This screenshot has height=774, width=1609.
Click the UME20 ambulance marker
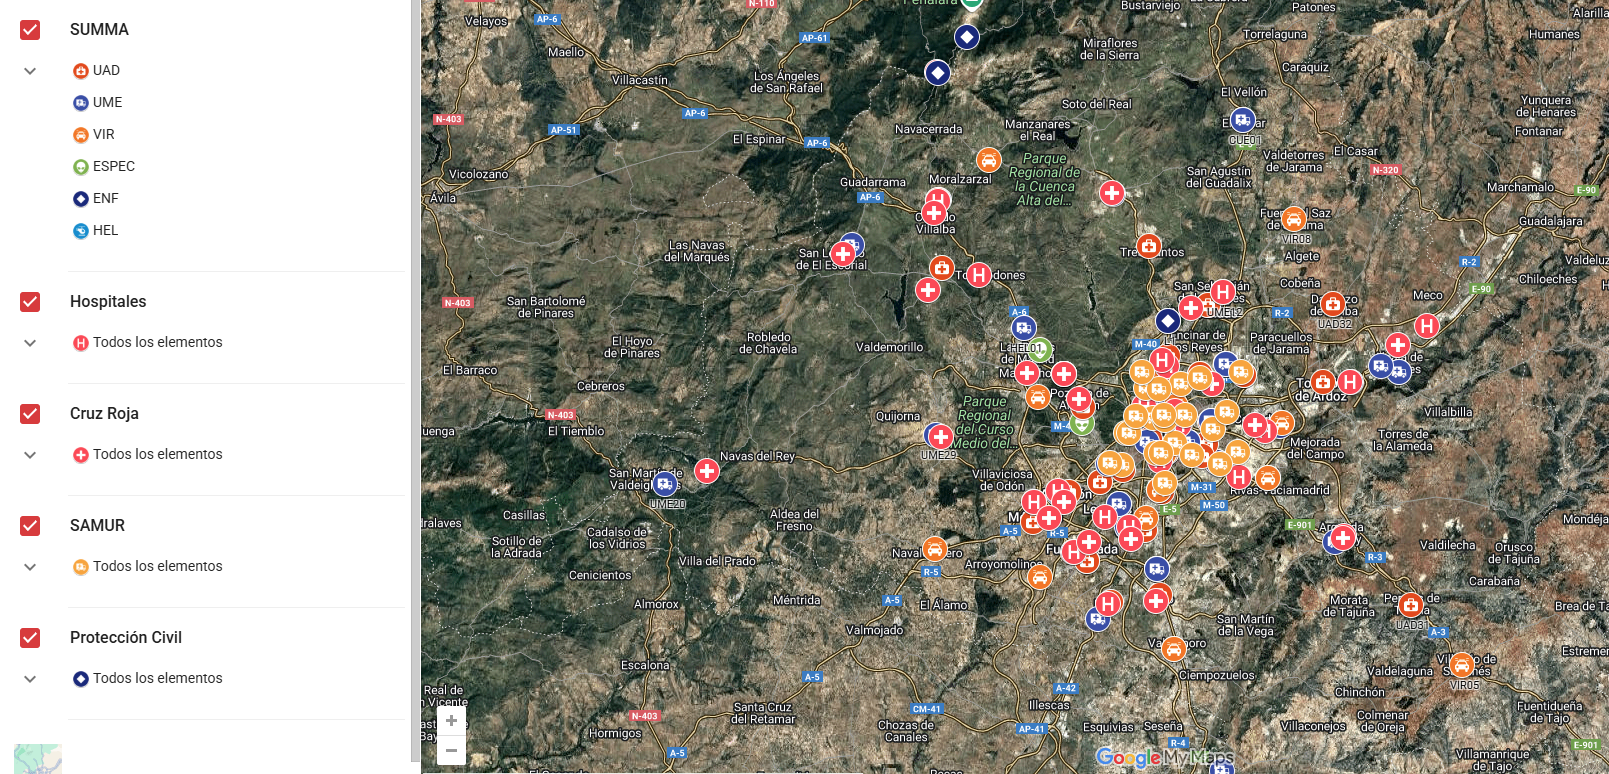(x=665, y=485)
